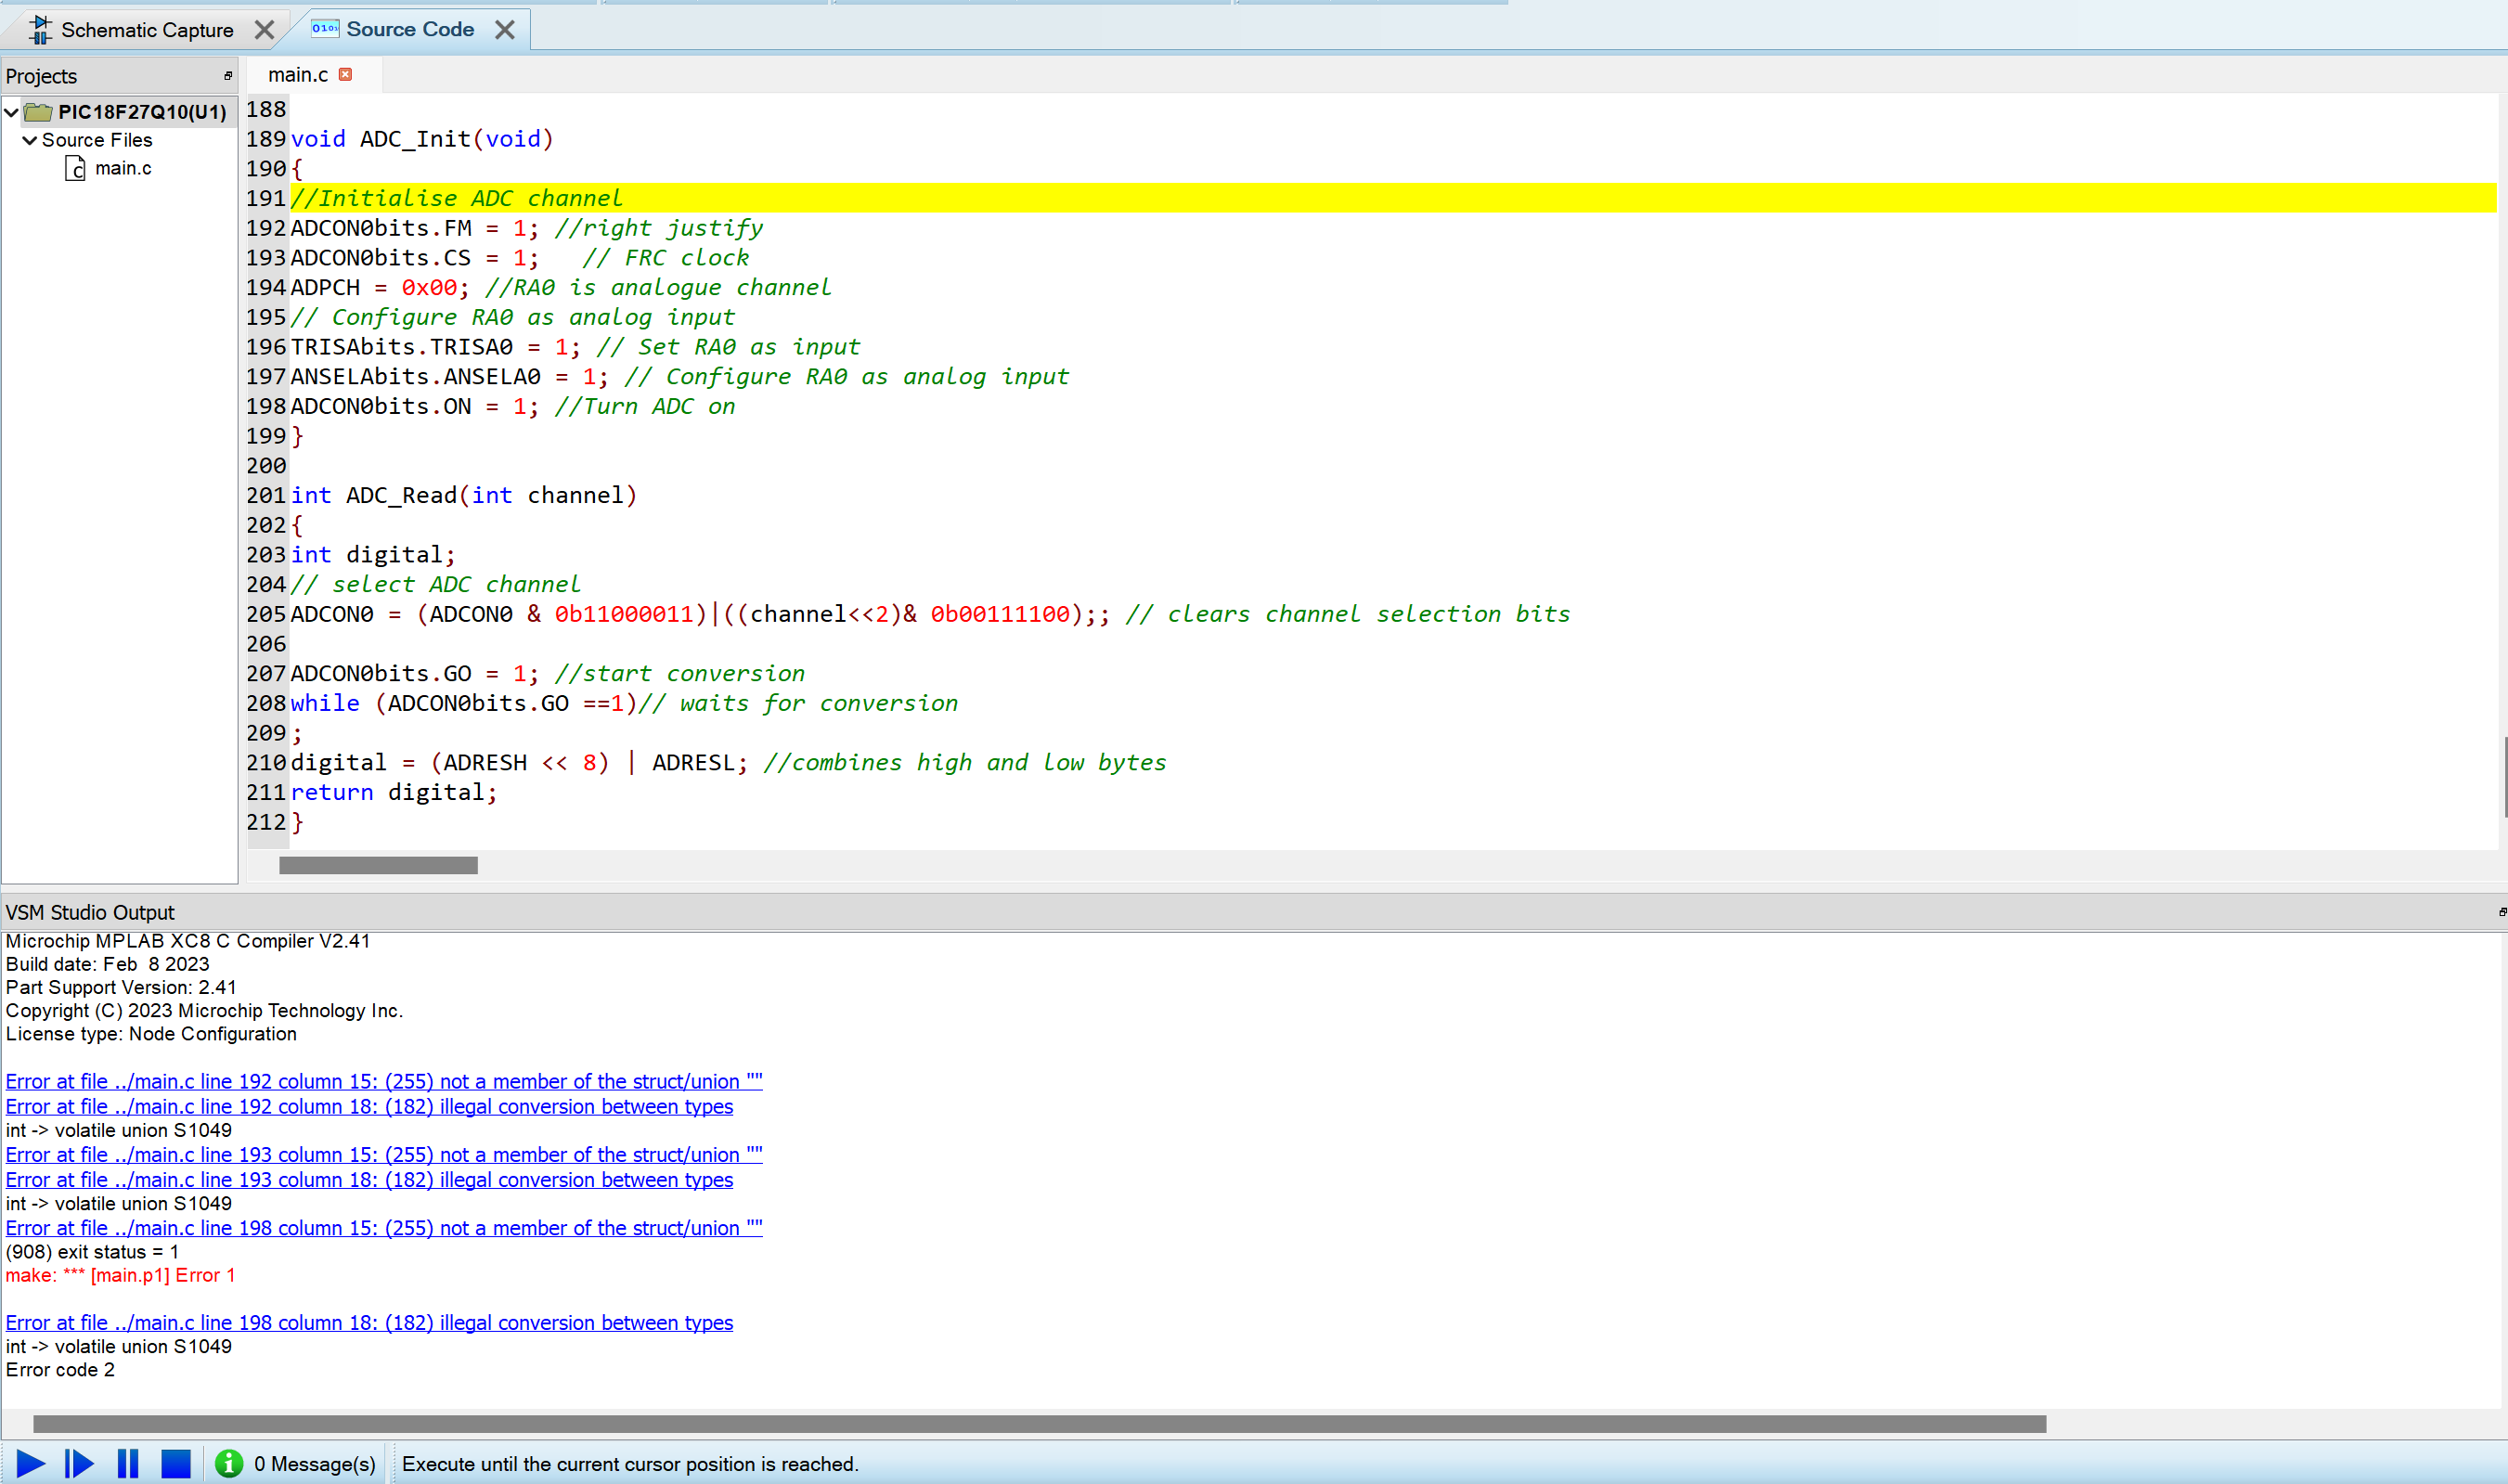2508x1484 pixels.
Task: Close the Source Code tab
Action: point(505,30)
